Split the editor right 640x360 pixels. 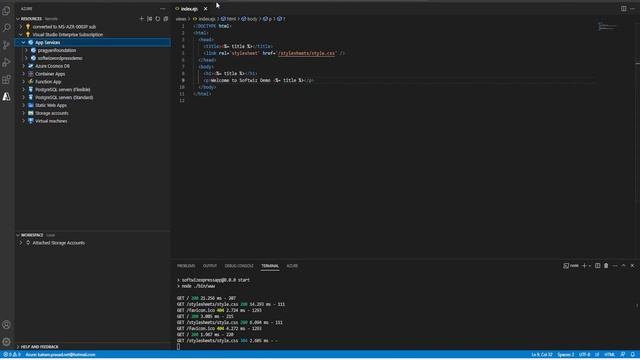pos(624,9)
